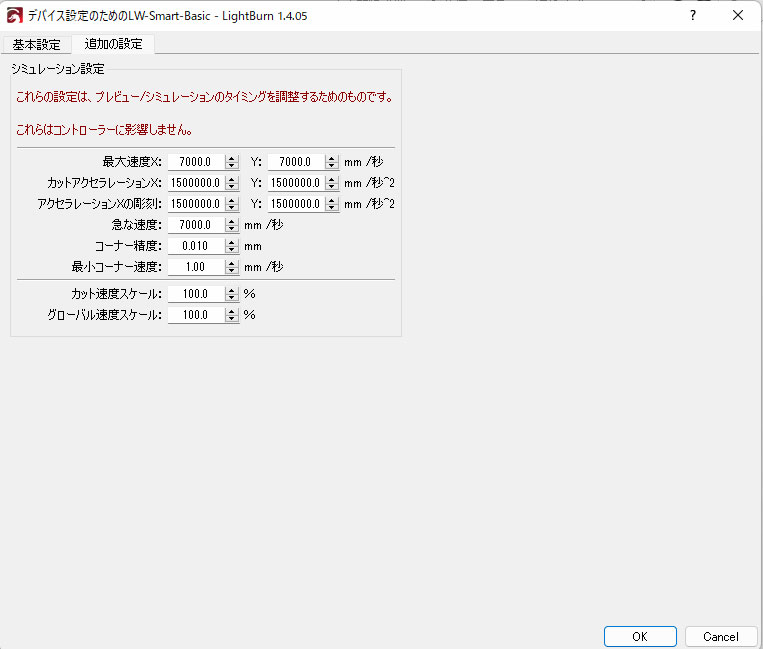This screenshot has height=649, width=763.
Task: Decrease コーナー精度 with down arrow
Action: point(232,250)
